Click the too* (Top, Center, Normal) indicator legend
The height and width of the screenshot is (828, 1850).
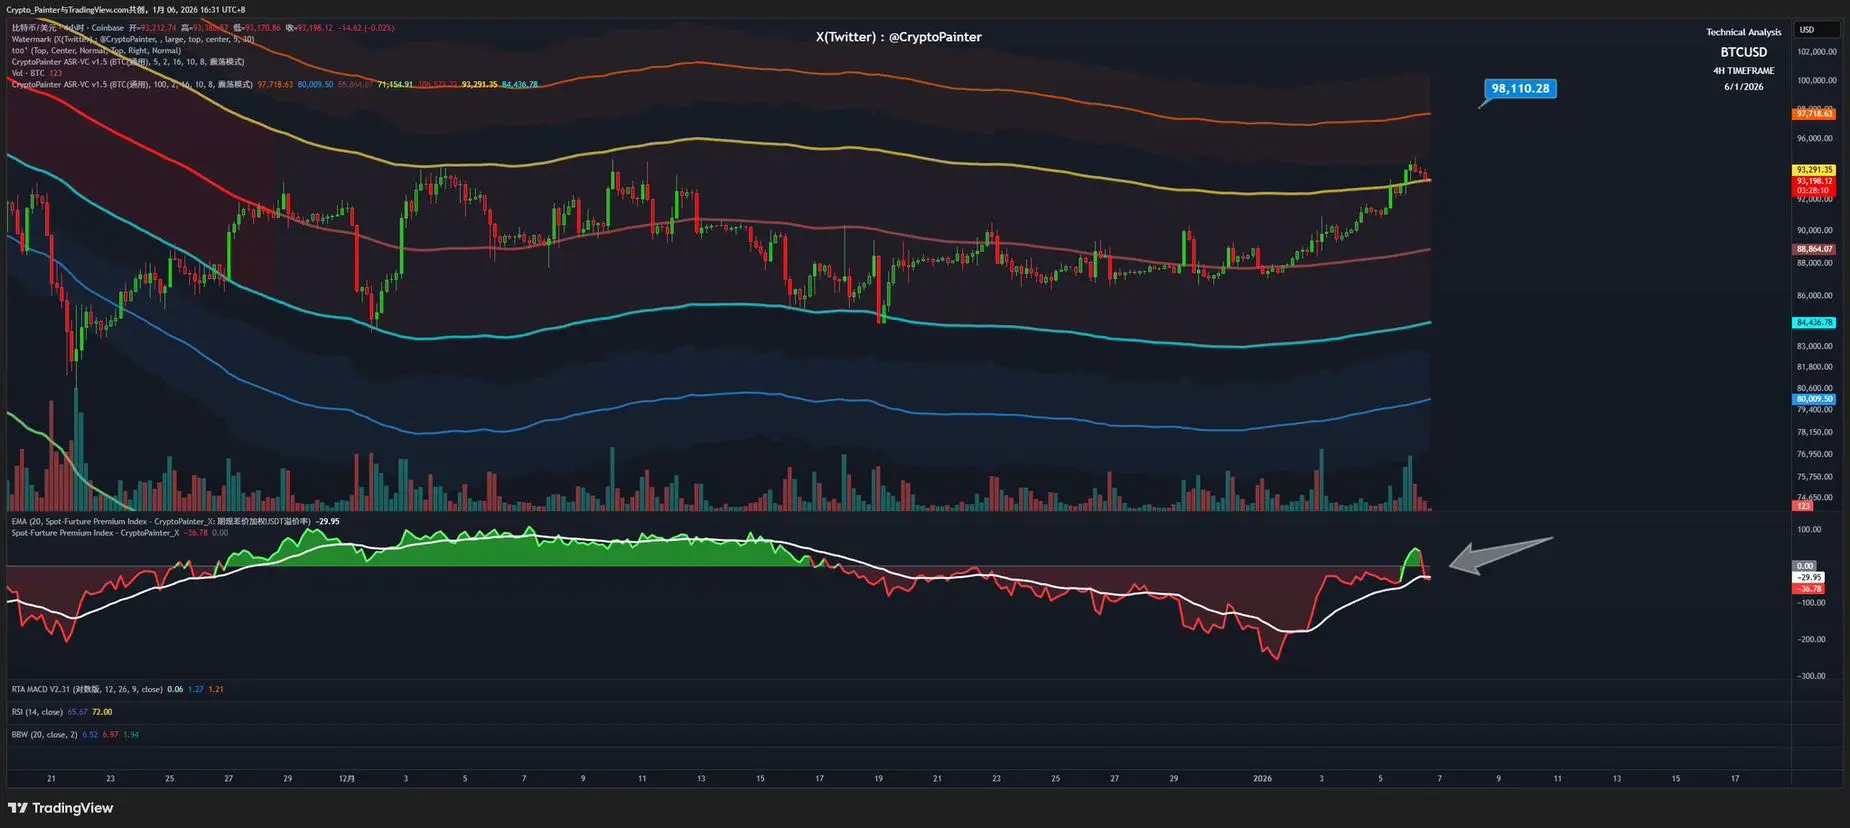pos(96,50)
